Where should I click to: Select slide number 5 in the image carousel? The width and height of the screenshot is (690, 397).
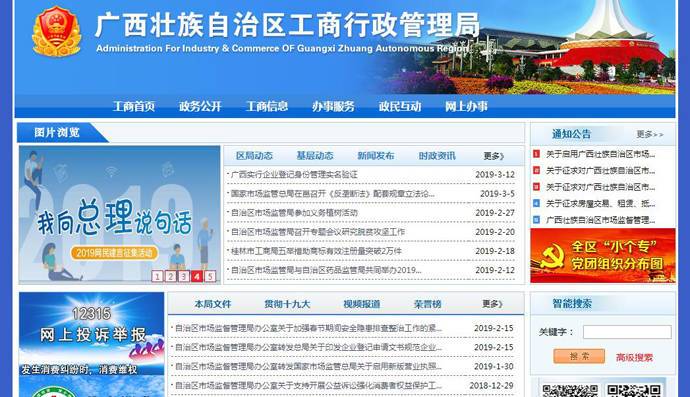click(x=210, y=276)
